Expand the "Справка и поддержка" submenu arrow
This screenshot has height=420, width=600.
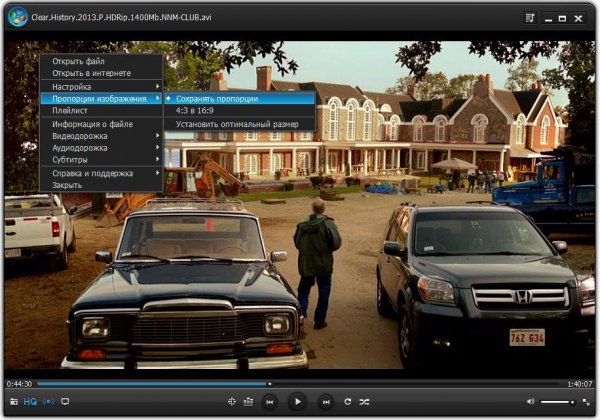click(157, 173)
